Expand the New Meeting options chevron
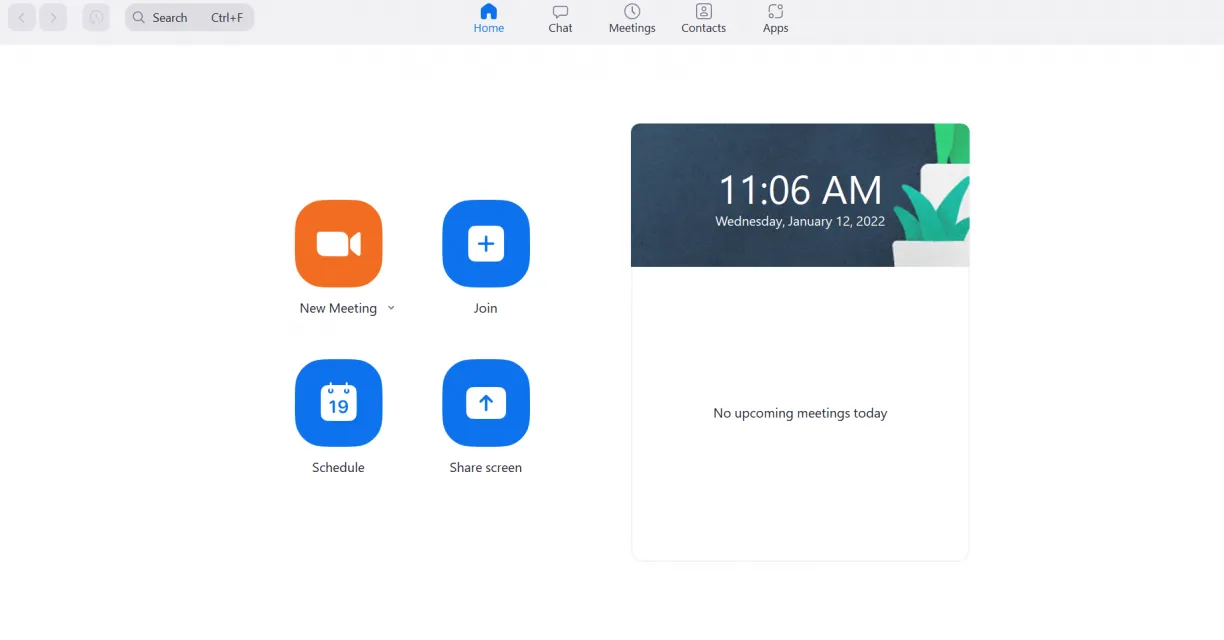Viewport: 1224px width, 640px height. [391, 308]
